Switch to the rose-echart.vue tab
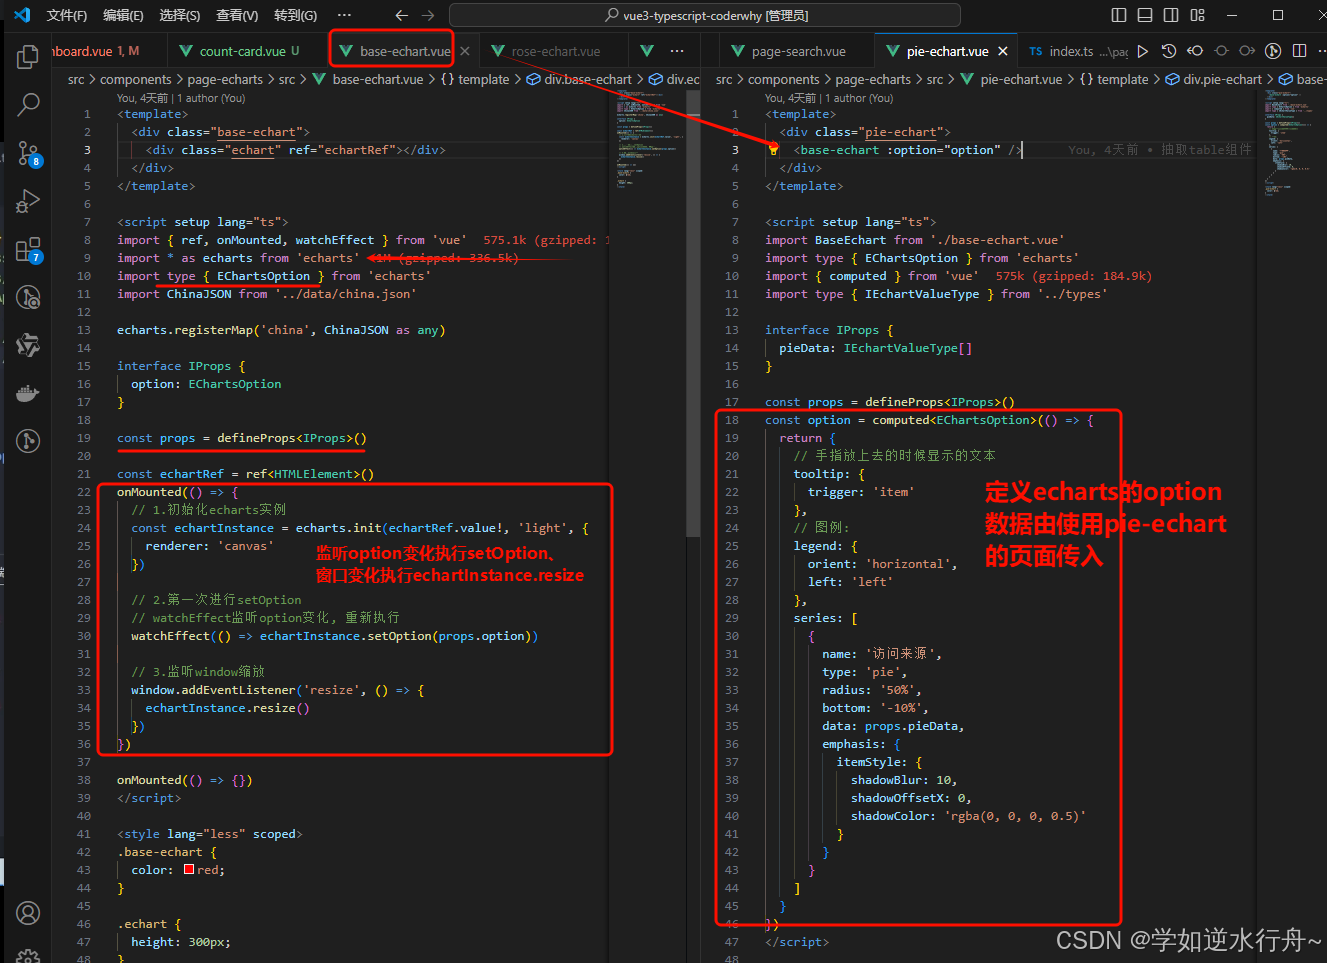1327x963 pixels. click(x=555, y=51)
